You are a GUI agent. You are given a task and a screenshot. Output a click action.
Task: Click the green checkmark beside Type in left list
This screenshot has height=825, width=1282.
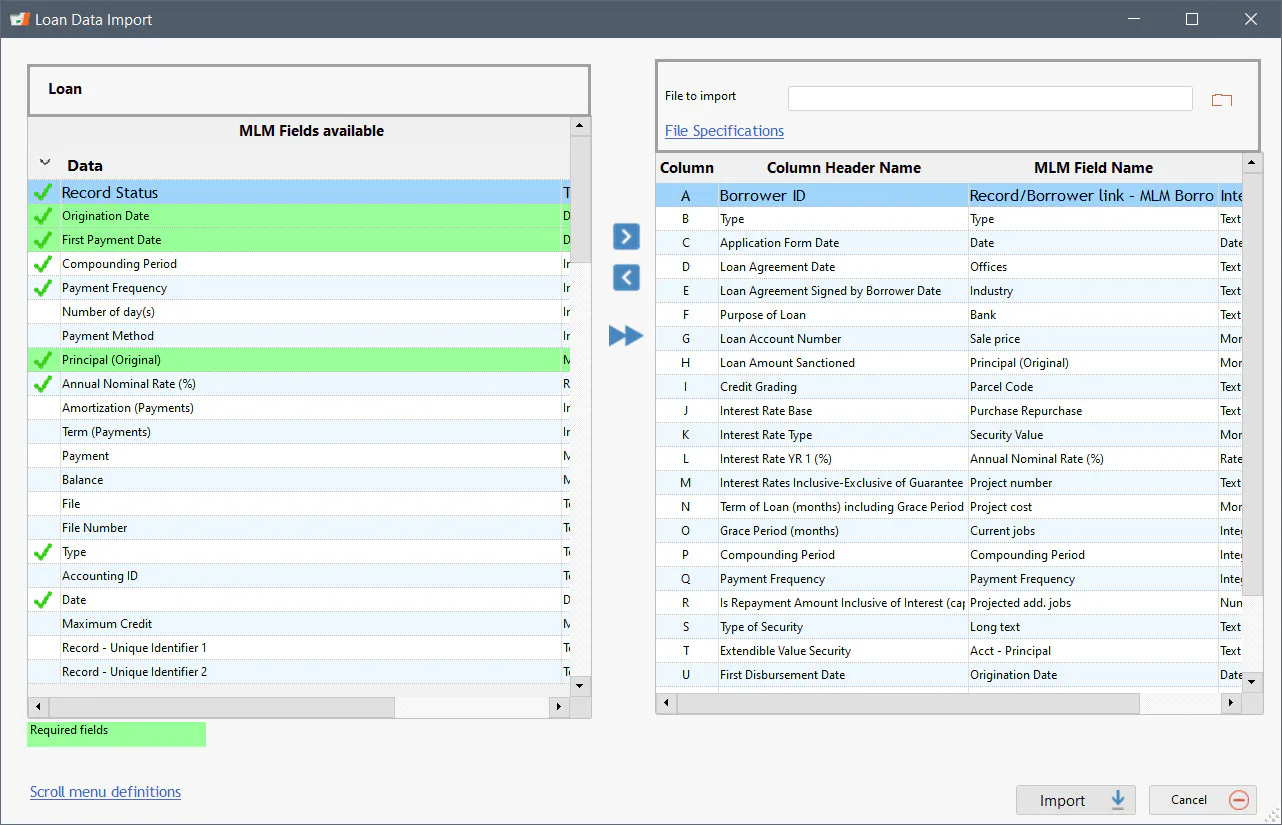(43, 552)
